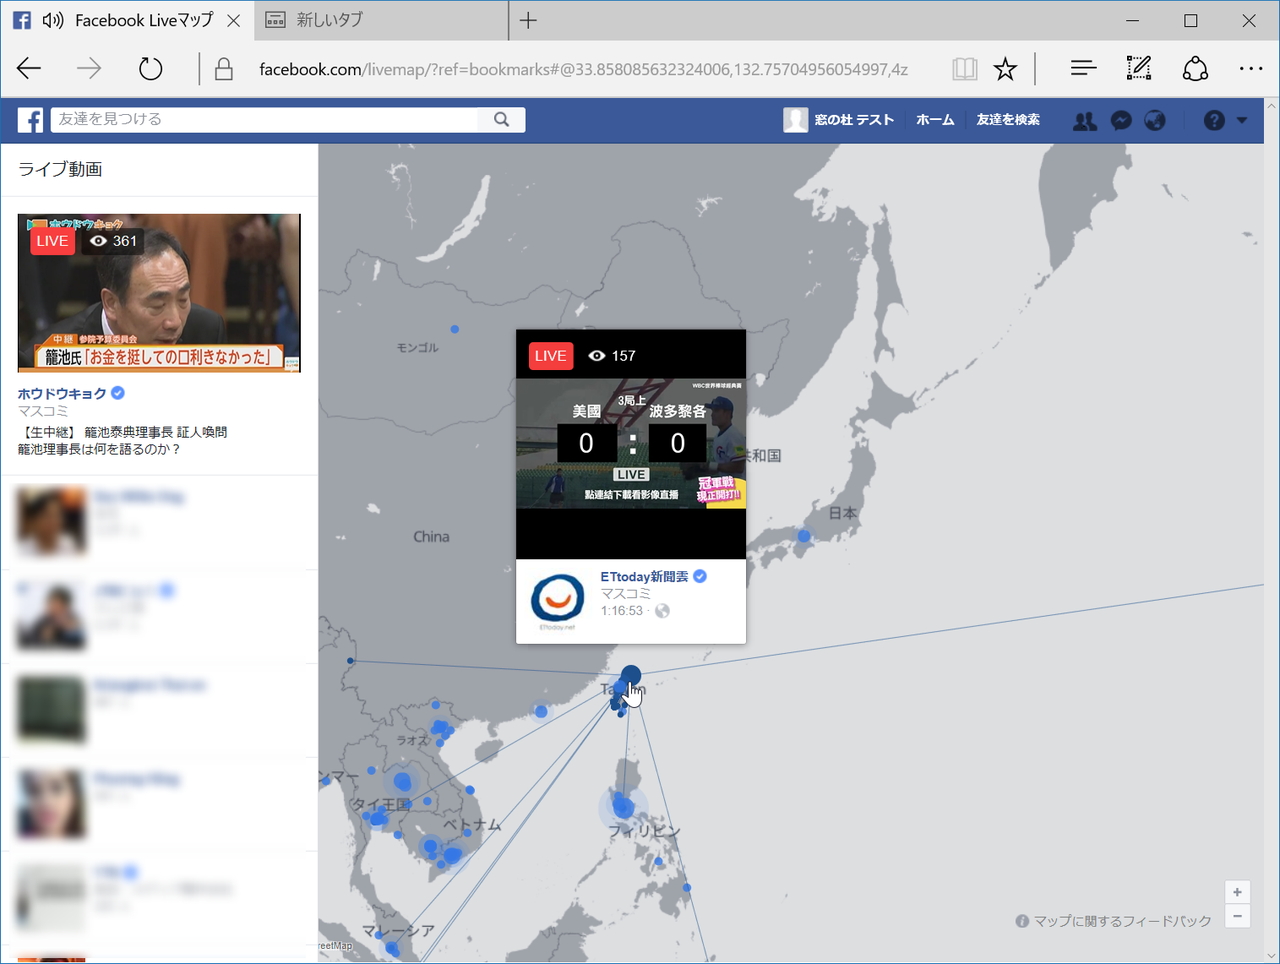1280x964 pixels.
Task: Open the Messenger chat icon
Action: (1120, 120)
